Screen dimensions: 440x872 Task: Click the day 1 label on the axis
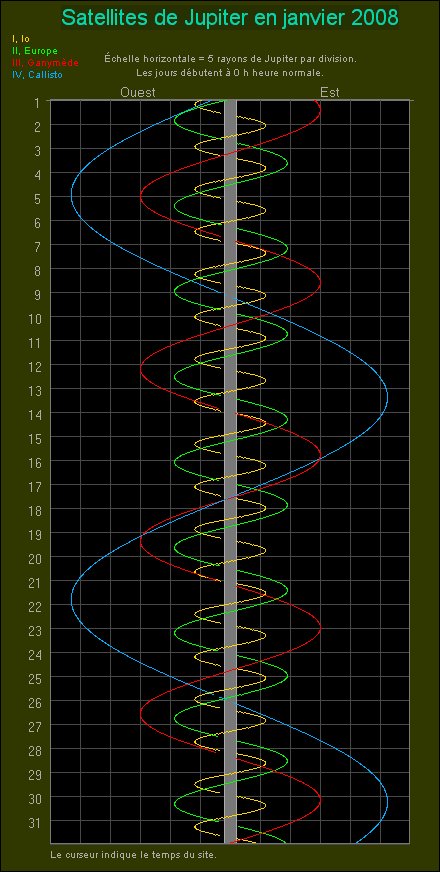[x=37, y=103]
